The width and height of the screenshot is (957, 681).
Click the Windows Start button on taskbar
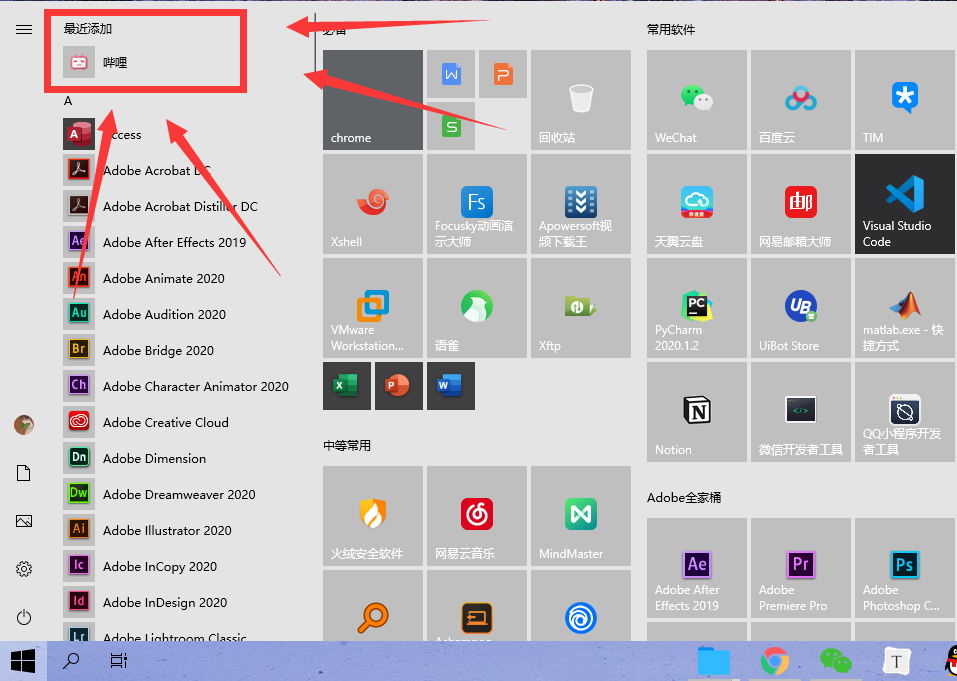tap(23, 661)
